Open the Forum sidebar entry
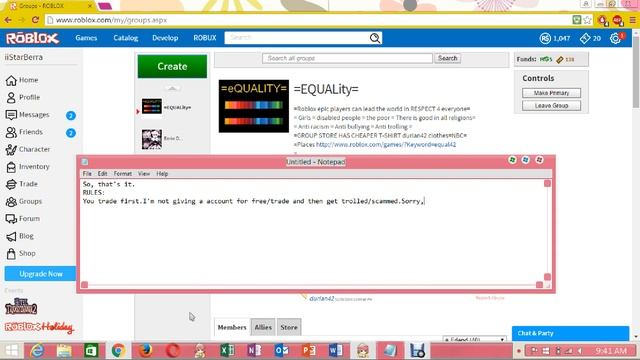Viewport: 640px width, 360px height. (23, 219)
